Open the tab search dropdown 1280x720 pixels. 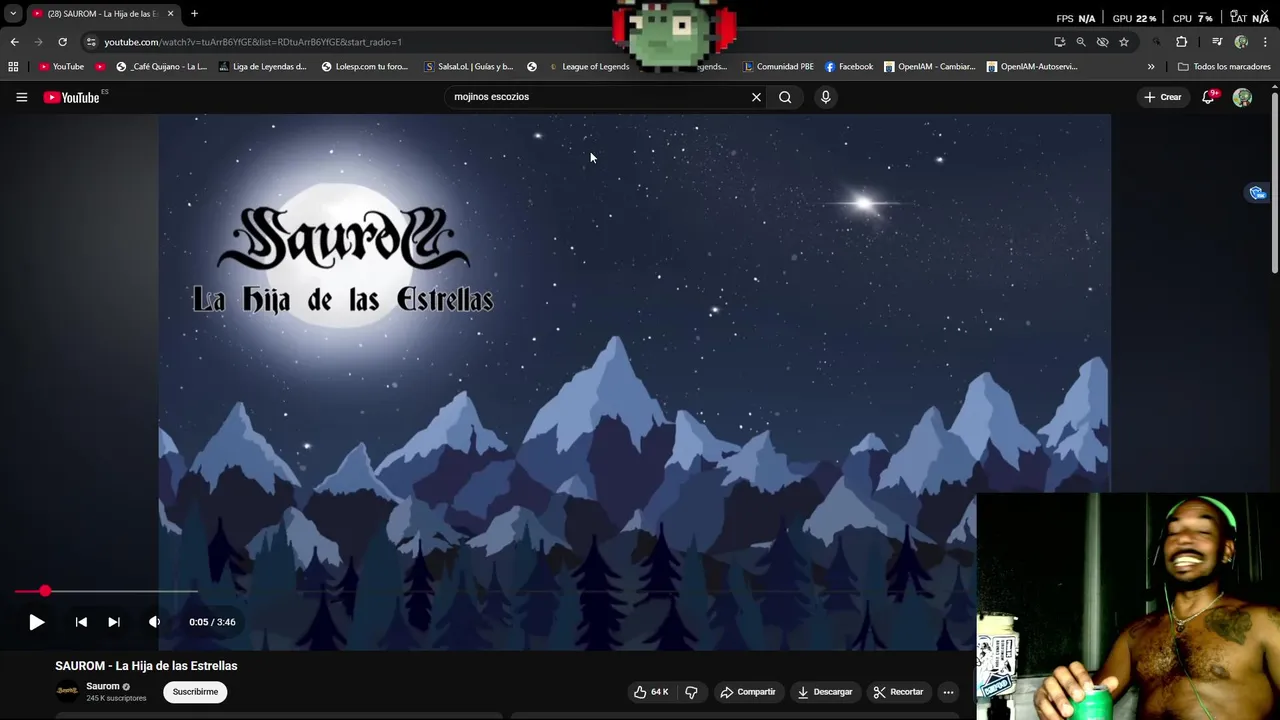pyautogui.click(x=13, y=14)
